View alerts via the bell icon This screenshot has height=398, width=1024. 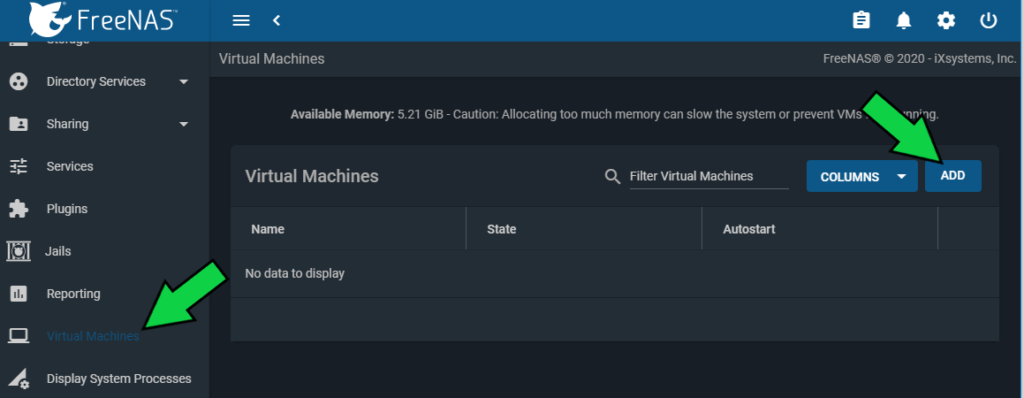tap(903, 21)
